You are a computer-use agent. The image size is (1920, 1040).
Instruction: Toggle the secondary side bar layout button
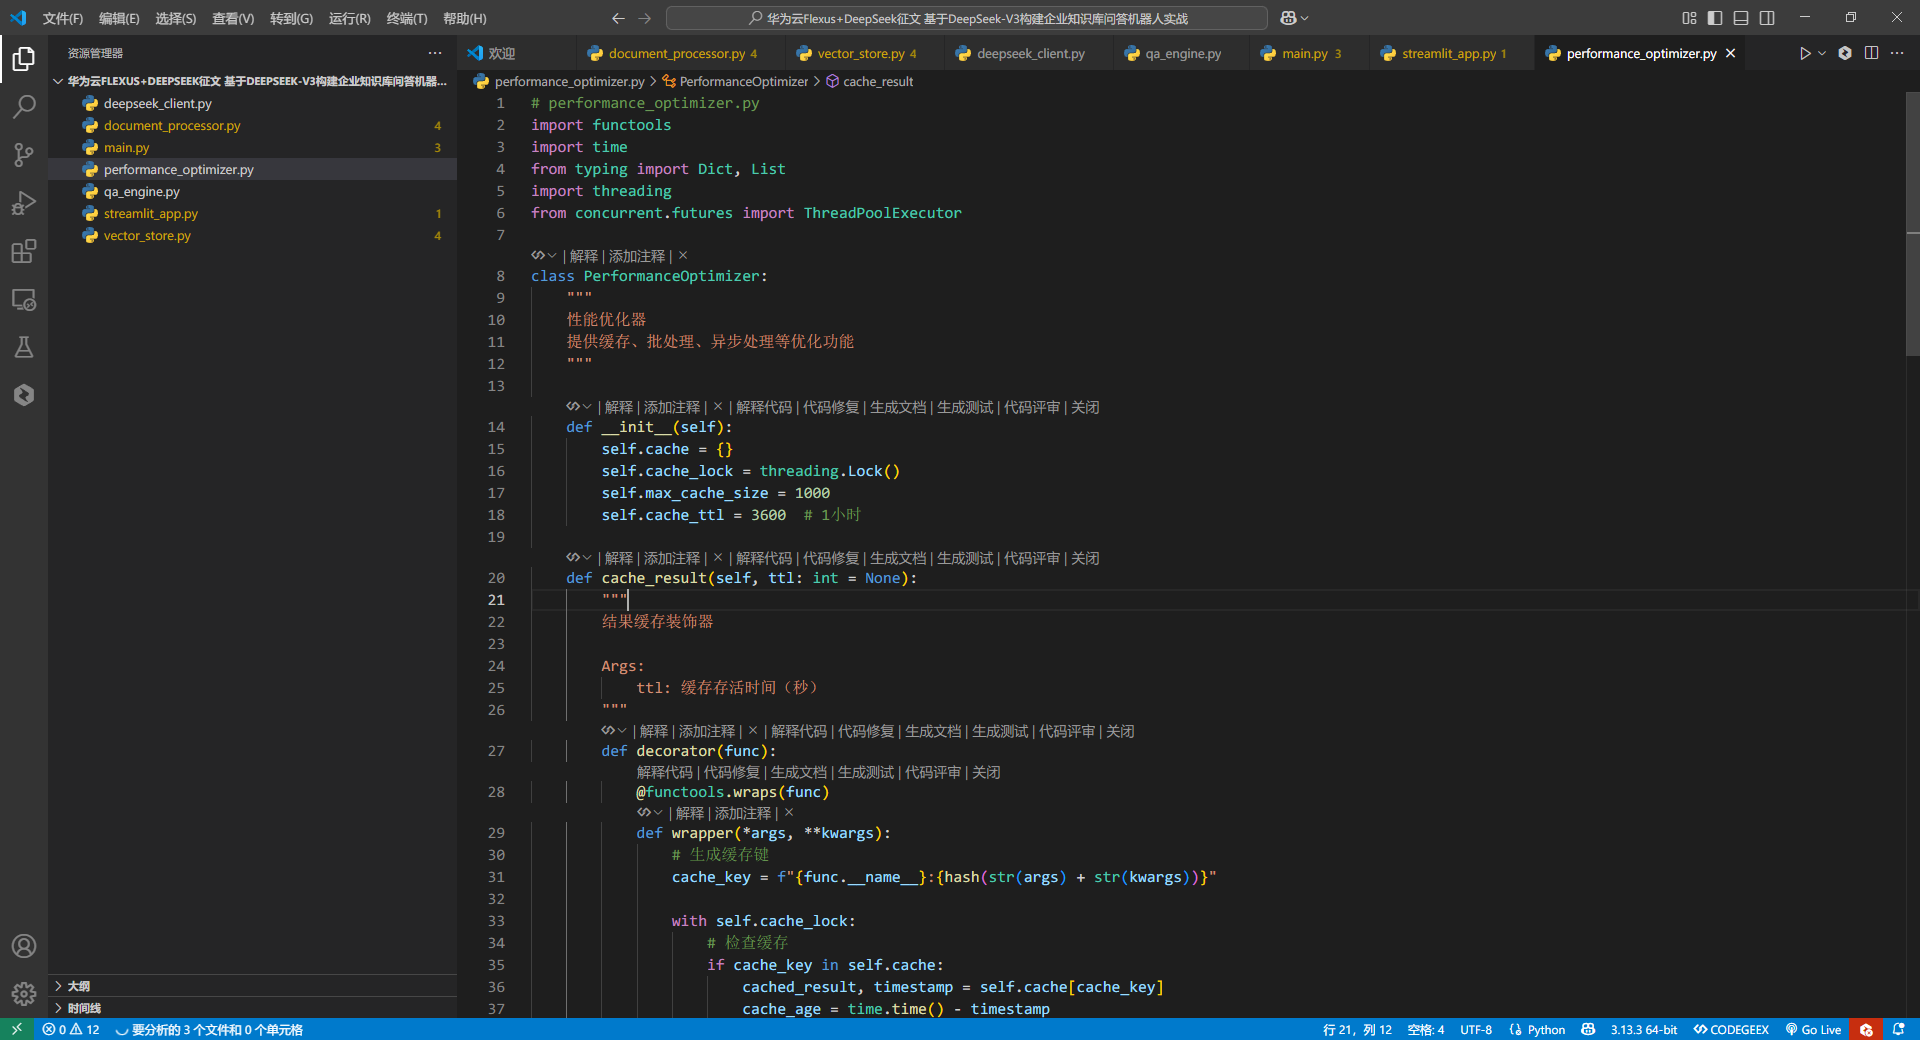tap(1767, 18)
